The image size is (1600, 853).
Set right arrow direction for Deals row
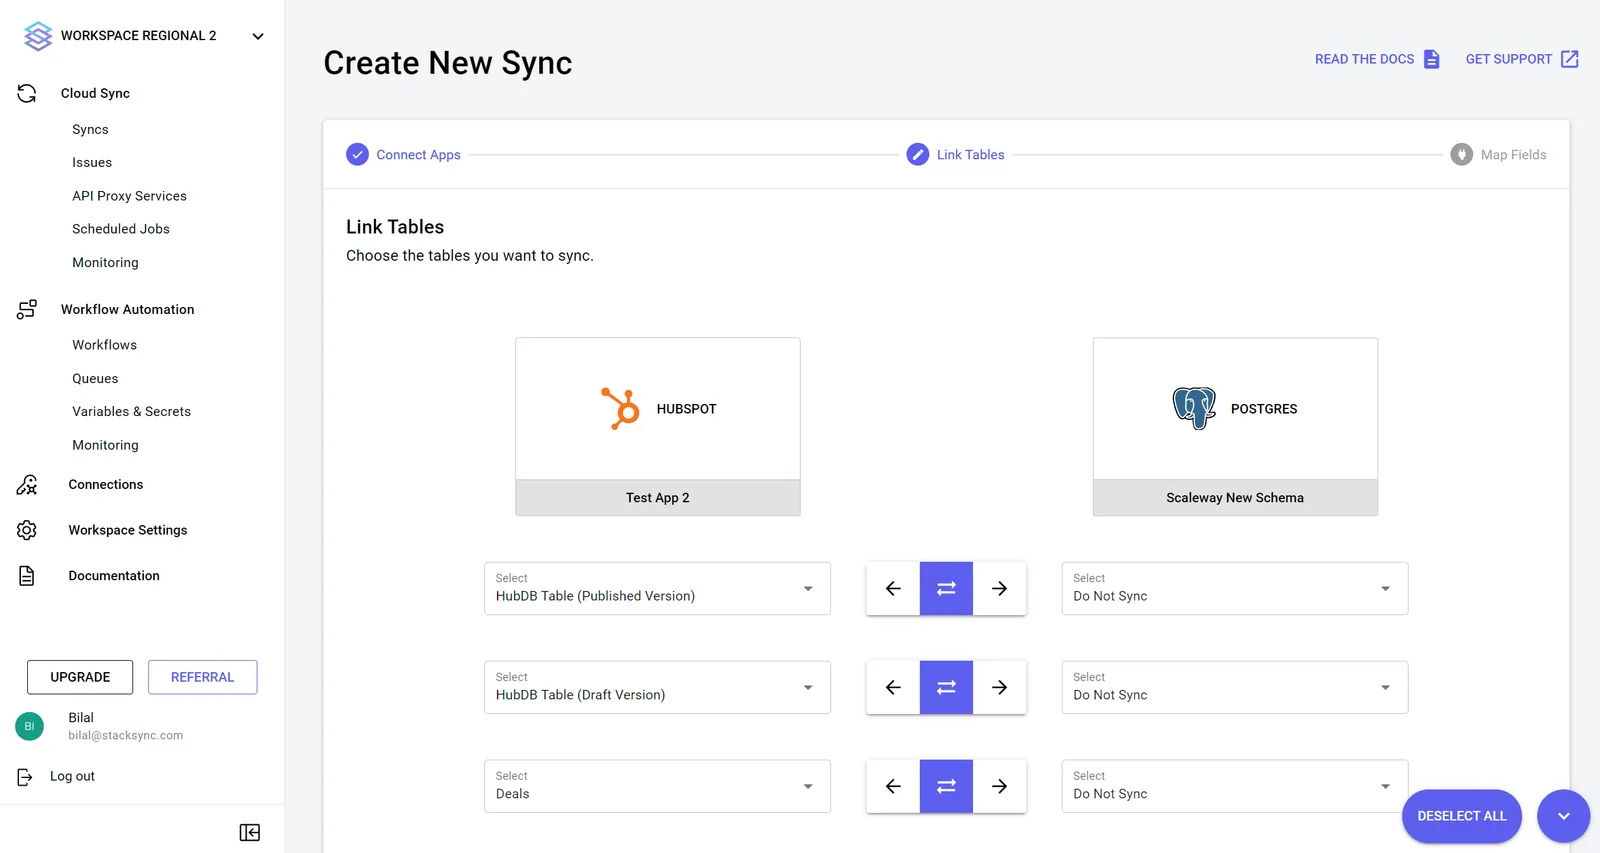coord(999,786)
